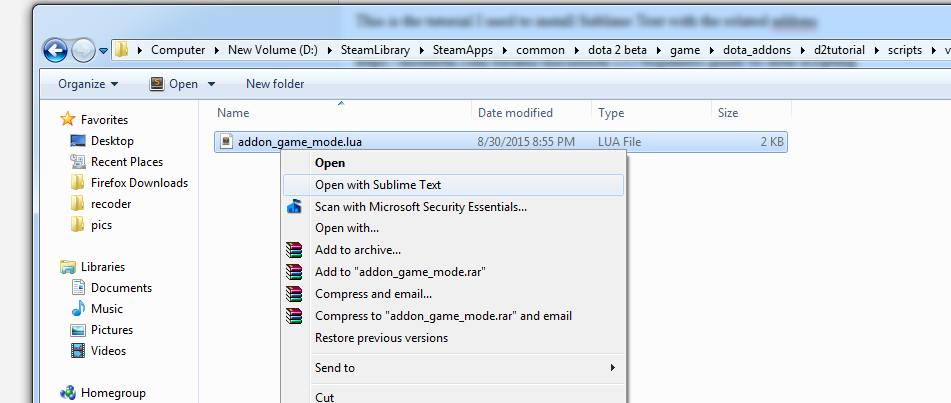Open Desktop label in Favorites
The height and width of the screenshot is (403, 951).
[112, 141]
